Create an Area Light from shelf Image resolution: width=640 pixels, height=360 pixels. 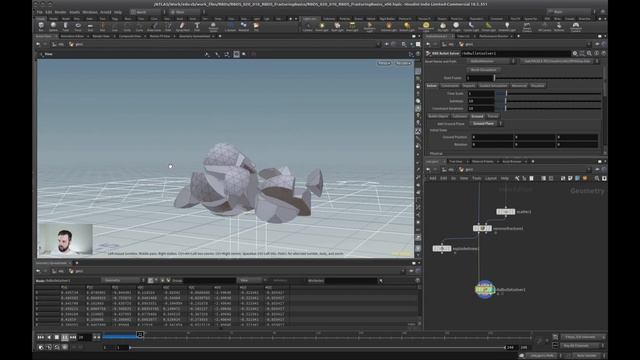pos(352,27)
